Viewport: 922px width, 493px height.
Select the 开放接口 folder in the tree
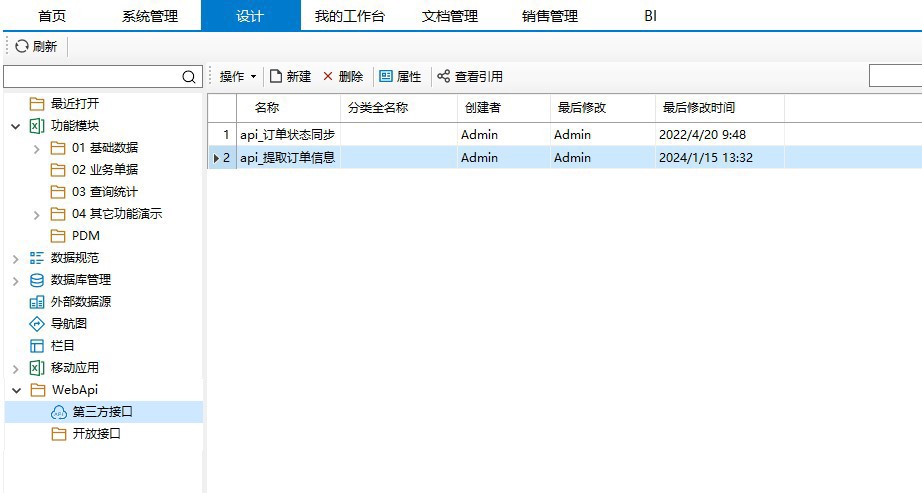pos(96,434)
